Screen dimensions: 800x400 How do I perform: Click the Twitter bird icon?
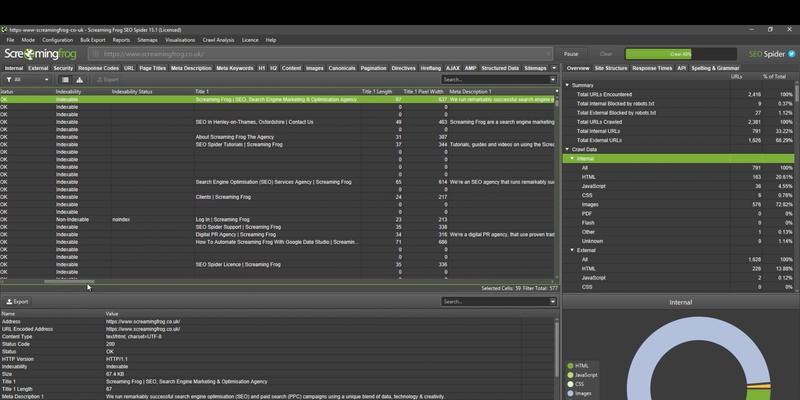[x=791, y=54]
